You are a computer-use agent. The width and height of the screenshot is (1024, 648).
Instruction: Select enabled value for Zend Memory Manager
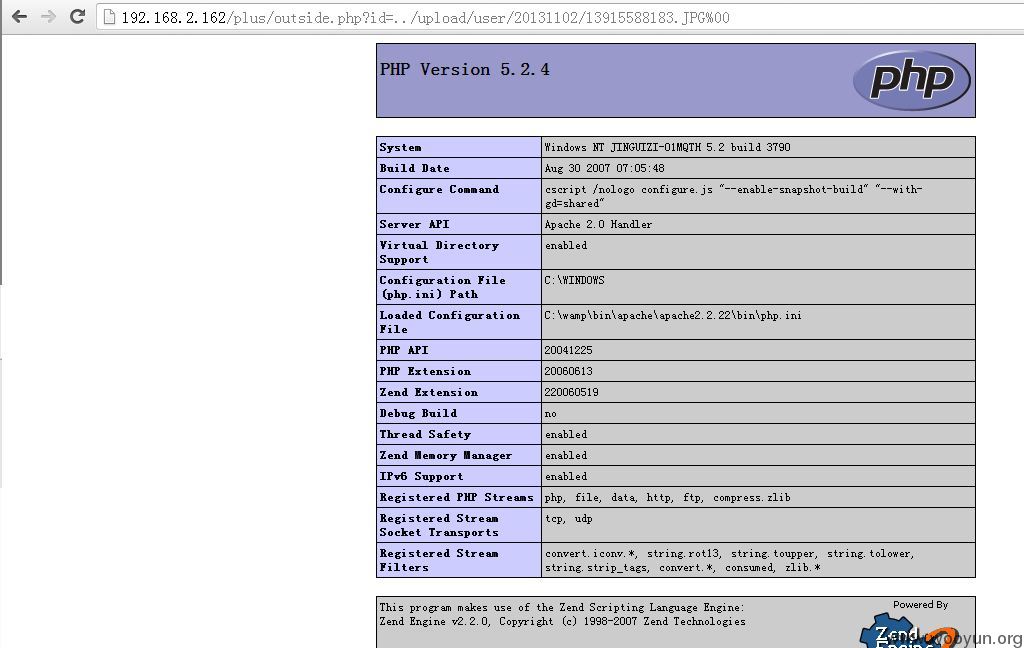coord(566,455)
